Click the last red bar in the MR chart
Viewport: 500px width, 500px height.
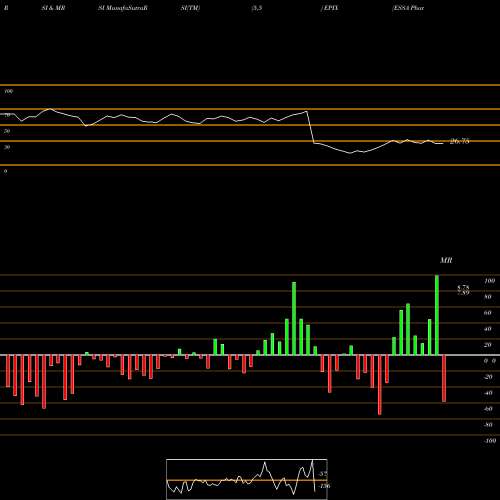coord(444,378)
